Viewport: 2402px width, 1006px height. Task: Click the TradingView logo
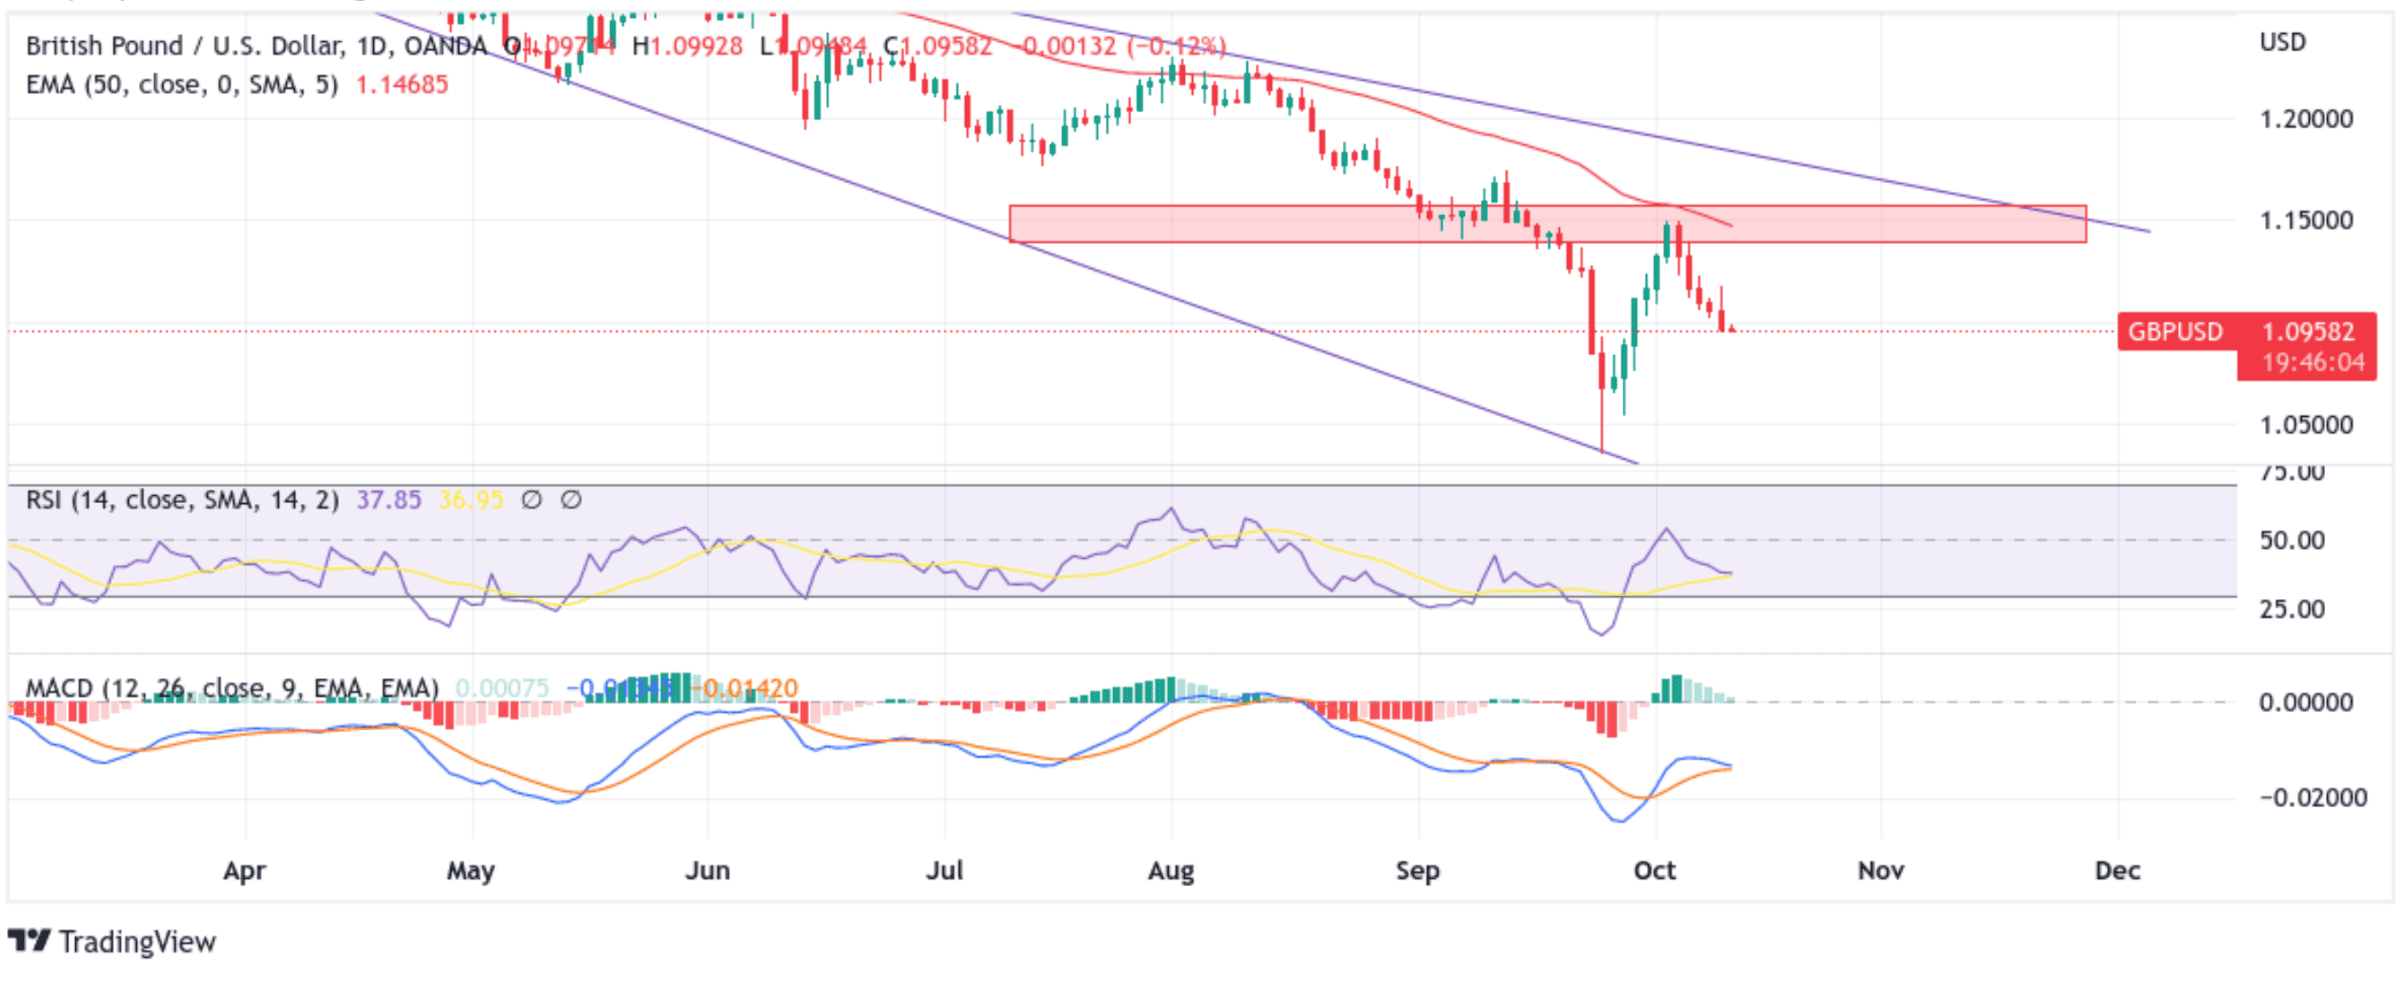click(112, 942)
